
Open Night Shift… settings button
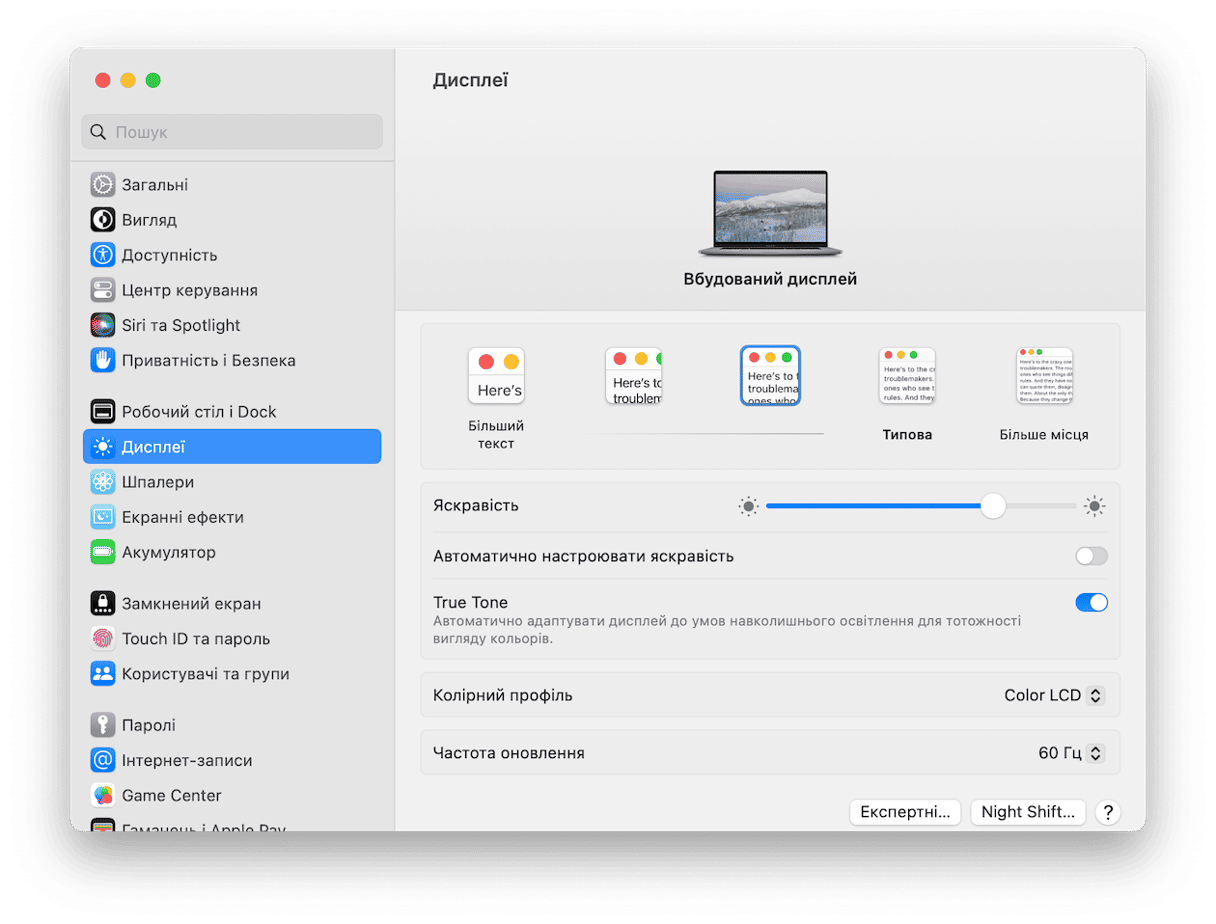(x=1027, y=812)
